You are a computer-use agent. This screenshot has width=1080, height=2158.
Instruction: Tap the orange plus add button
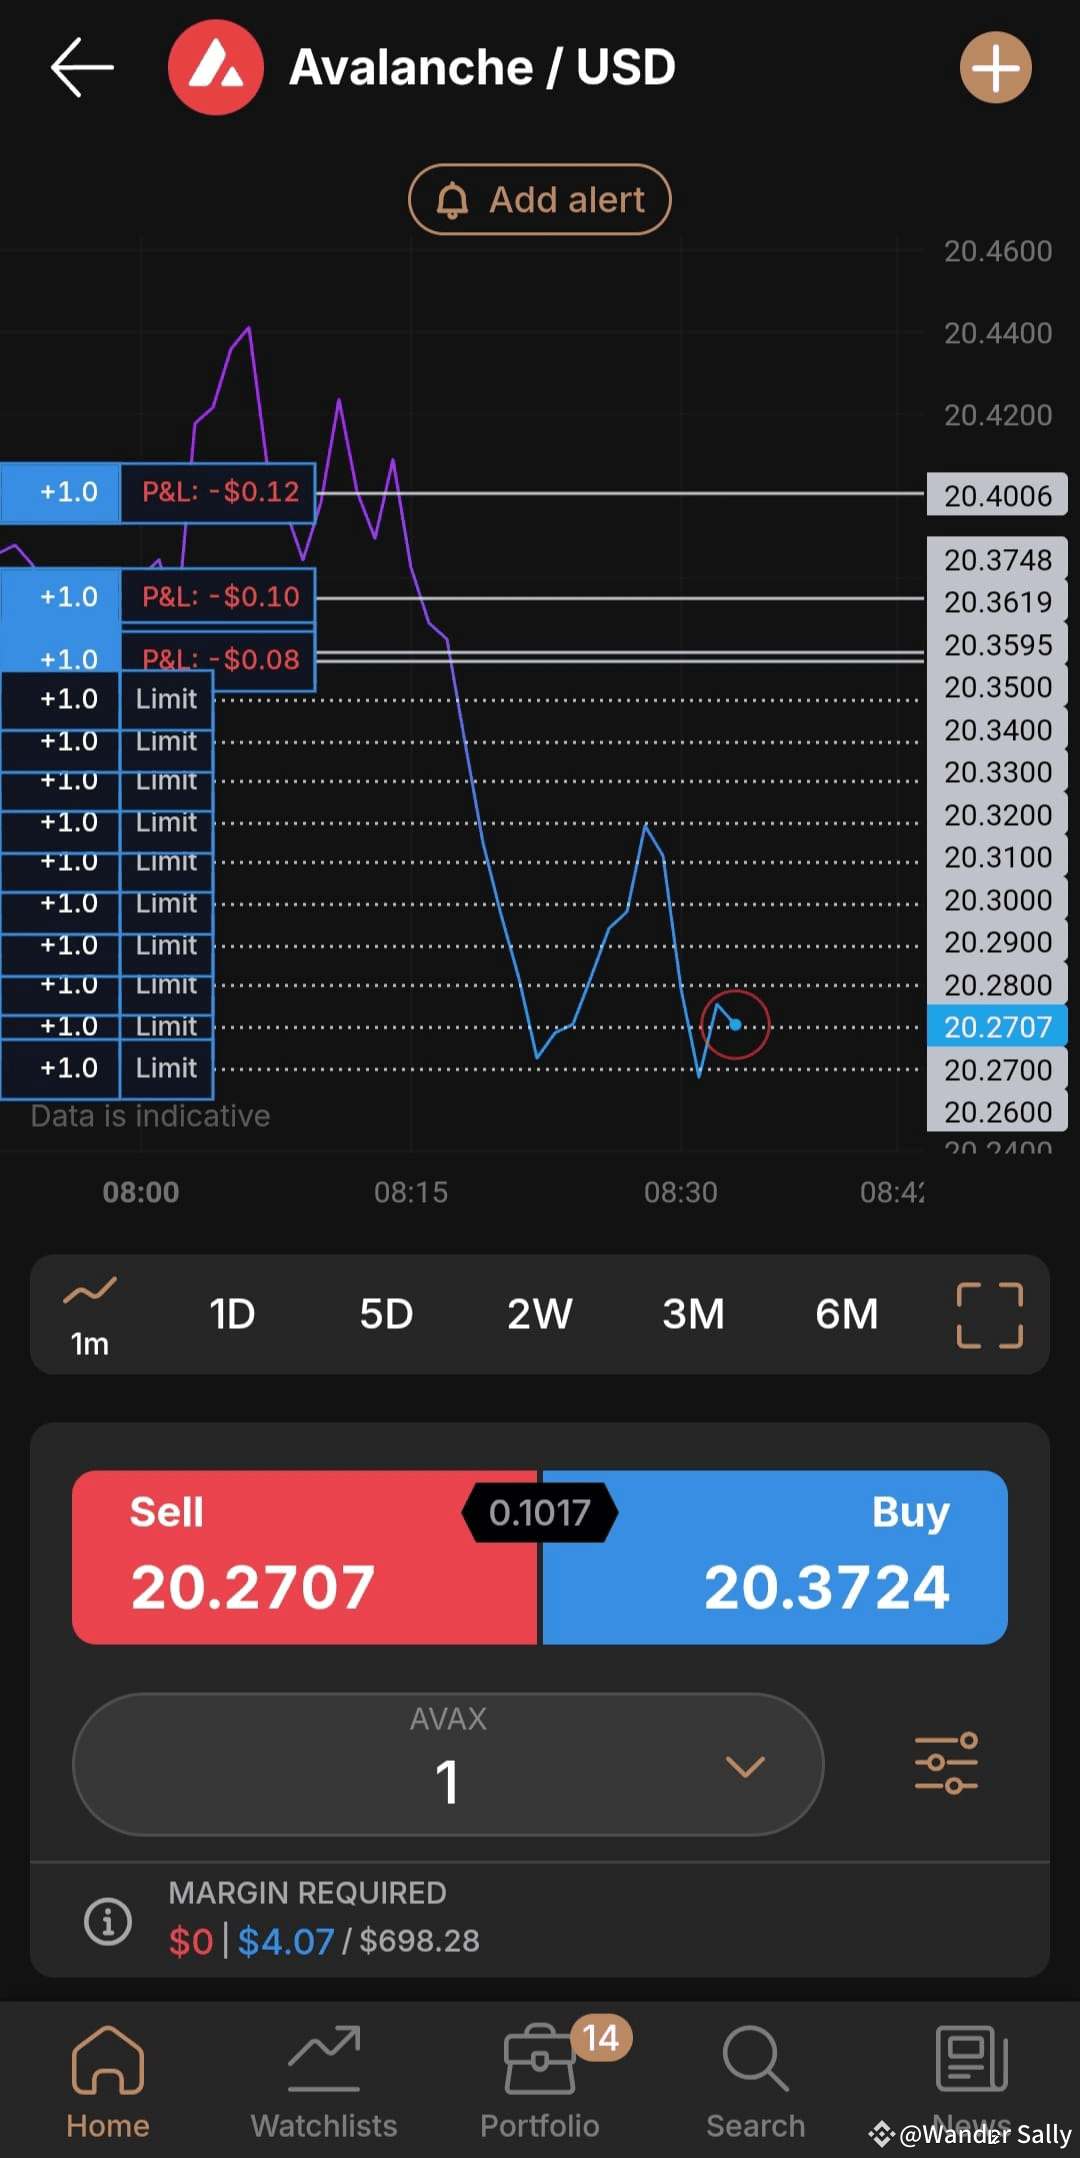pyautogui.click(x=996, y=67)
